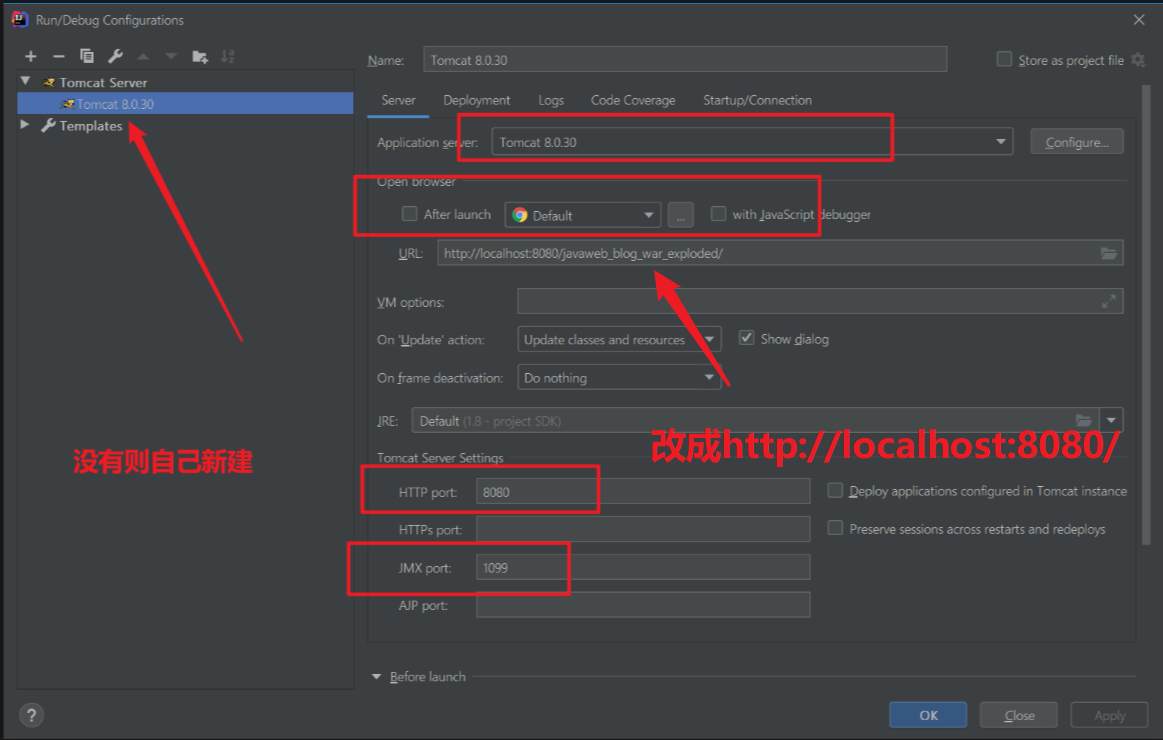Click the Apply button
This screenshot has width=1163, height=740.
coord(1109,715)
